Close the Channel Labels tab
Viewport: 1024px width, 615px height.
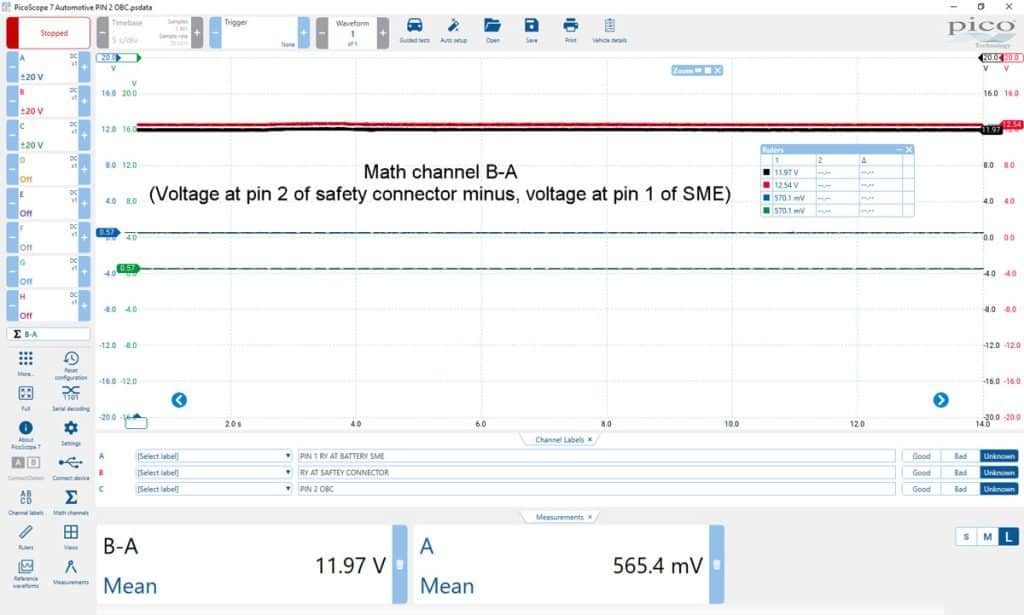click(x=590, y=439)
